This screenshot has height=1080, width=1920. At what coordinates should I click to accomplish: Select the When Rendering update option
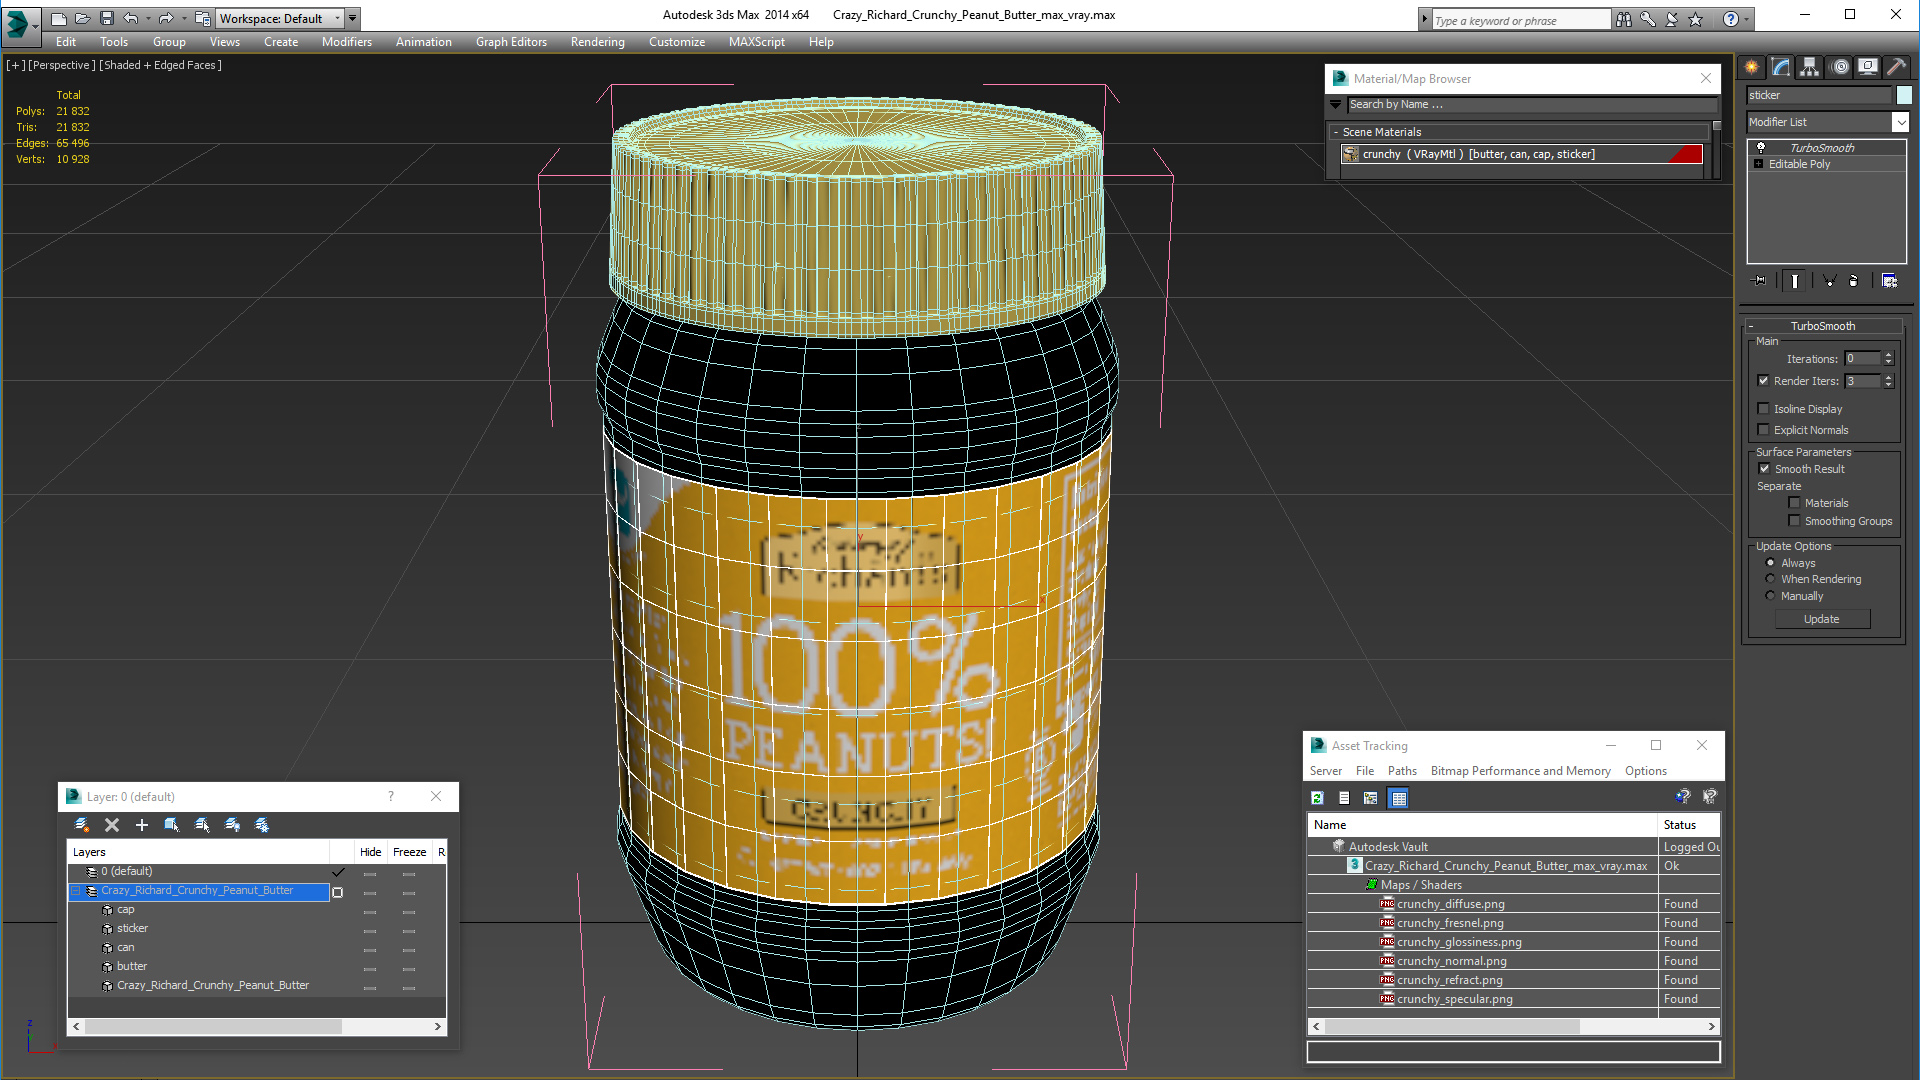1770,578
